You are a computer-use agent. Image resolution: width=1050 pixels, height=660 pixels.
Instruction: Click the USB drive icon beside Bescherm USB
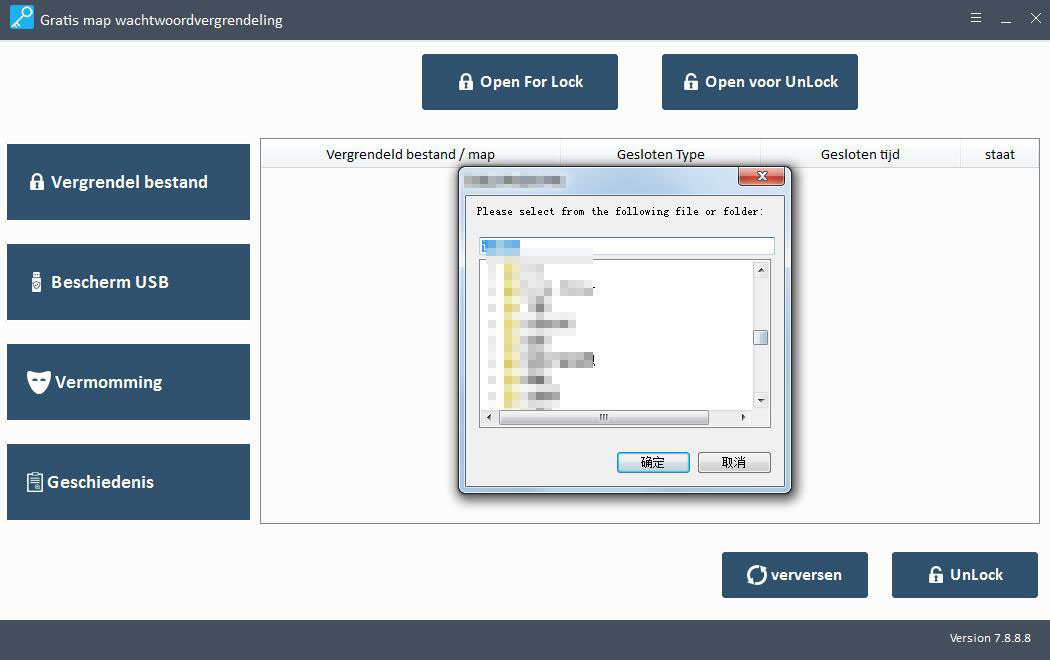click(x=37, y=282)
